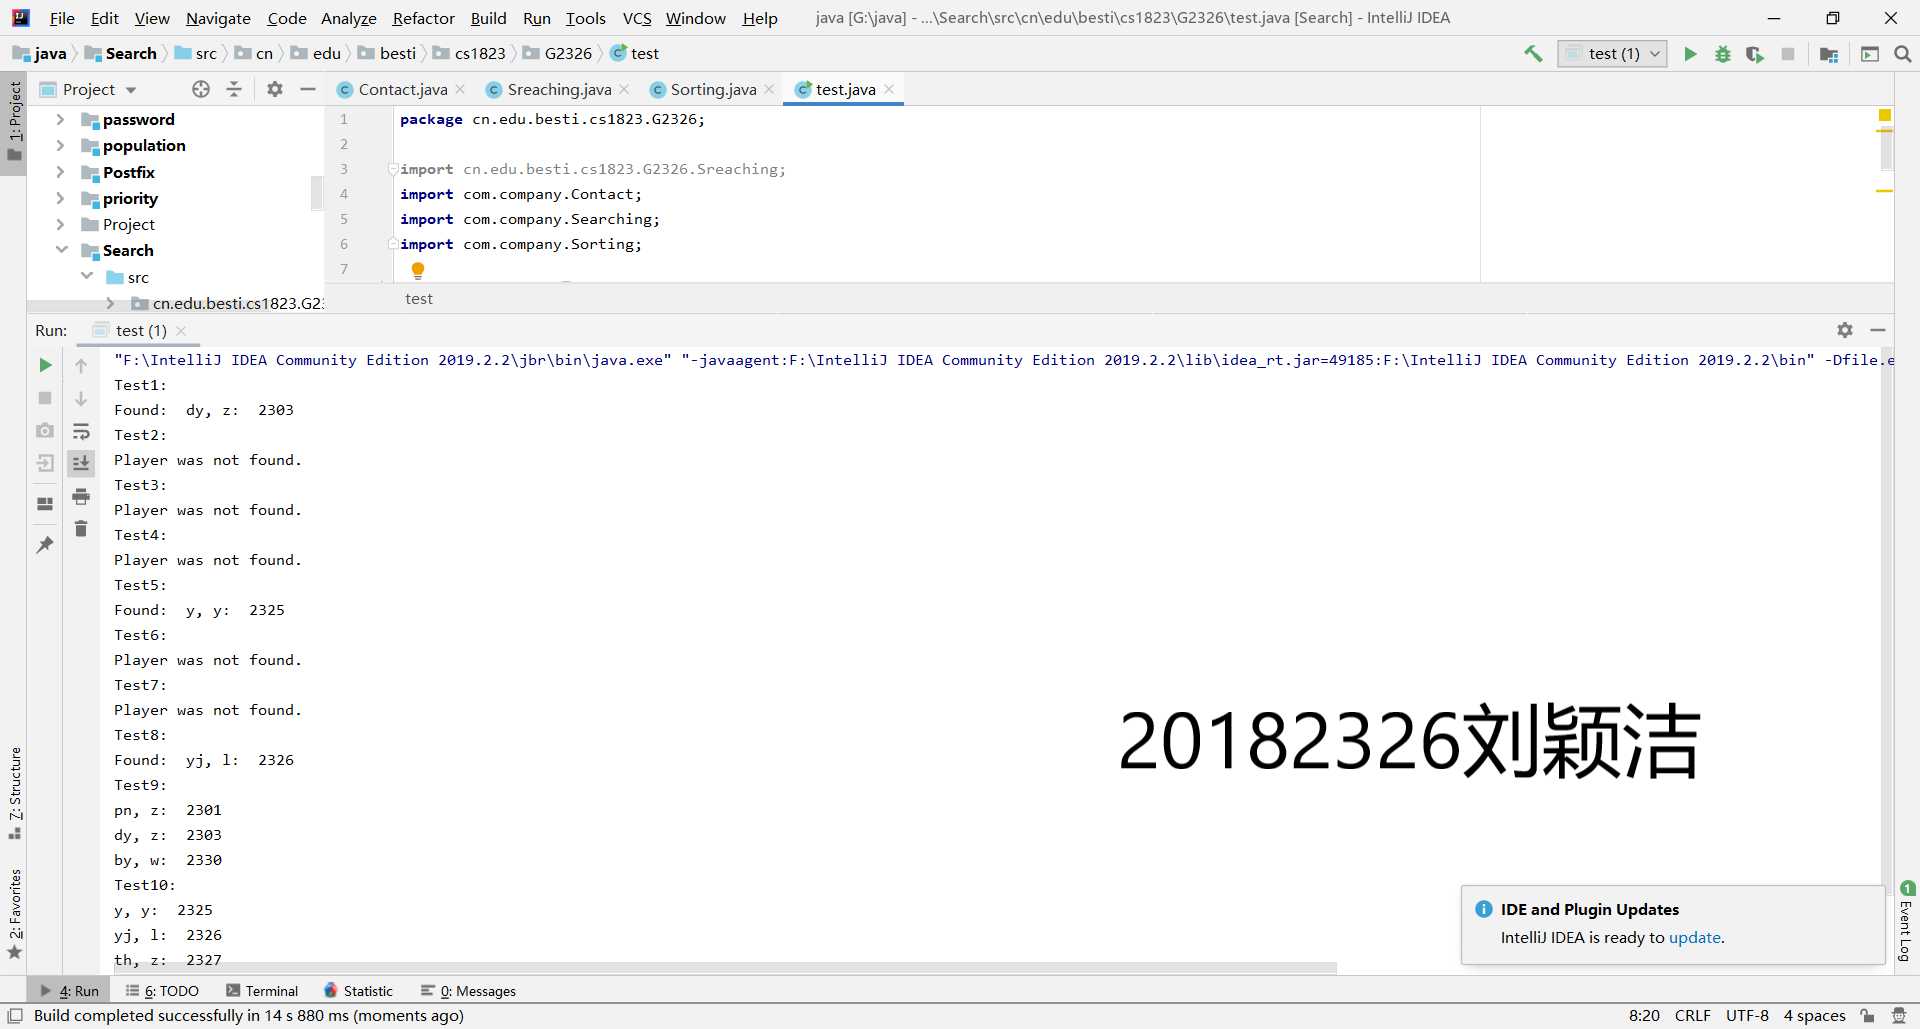Click the update link in notification

coord(1695,938)
